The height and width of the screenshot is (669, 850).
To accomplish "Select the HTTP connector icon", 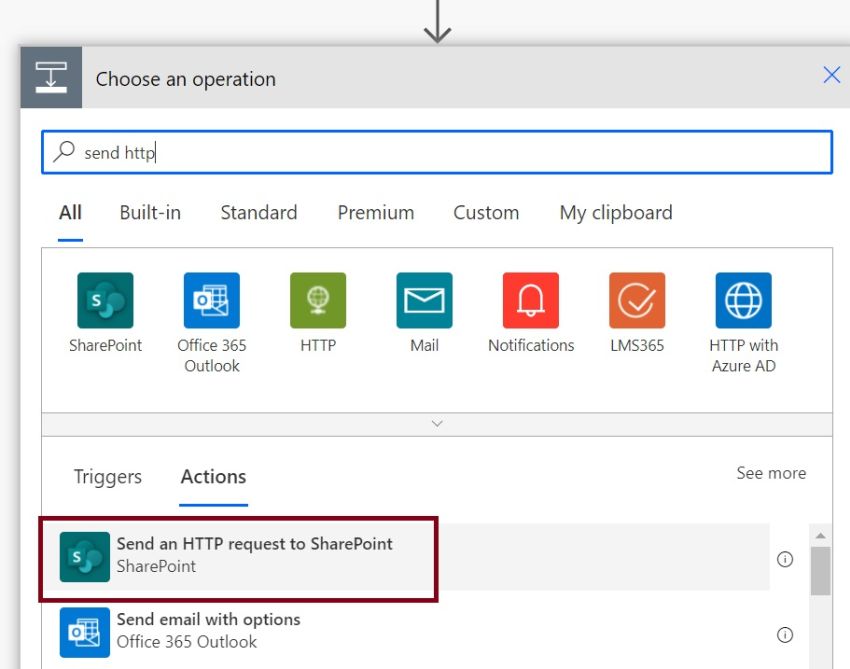I will pos(318,300).
